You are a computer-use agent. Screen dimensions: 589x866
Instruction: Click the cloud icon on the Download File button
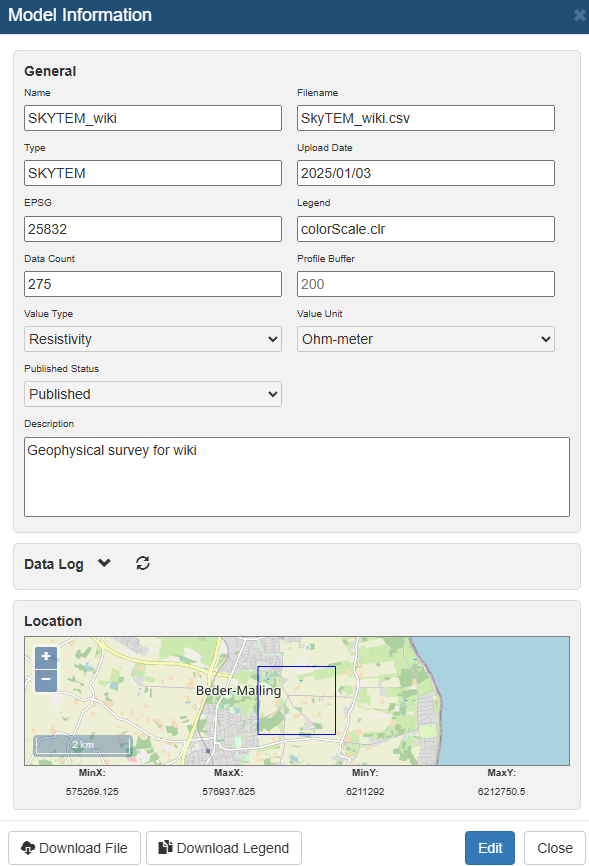tap(28, 848)
